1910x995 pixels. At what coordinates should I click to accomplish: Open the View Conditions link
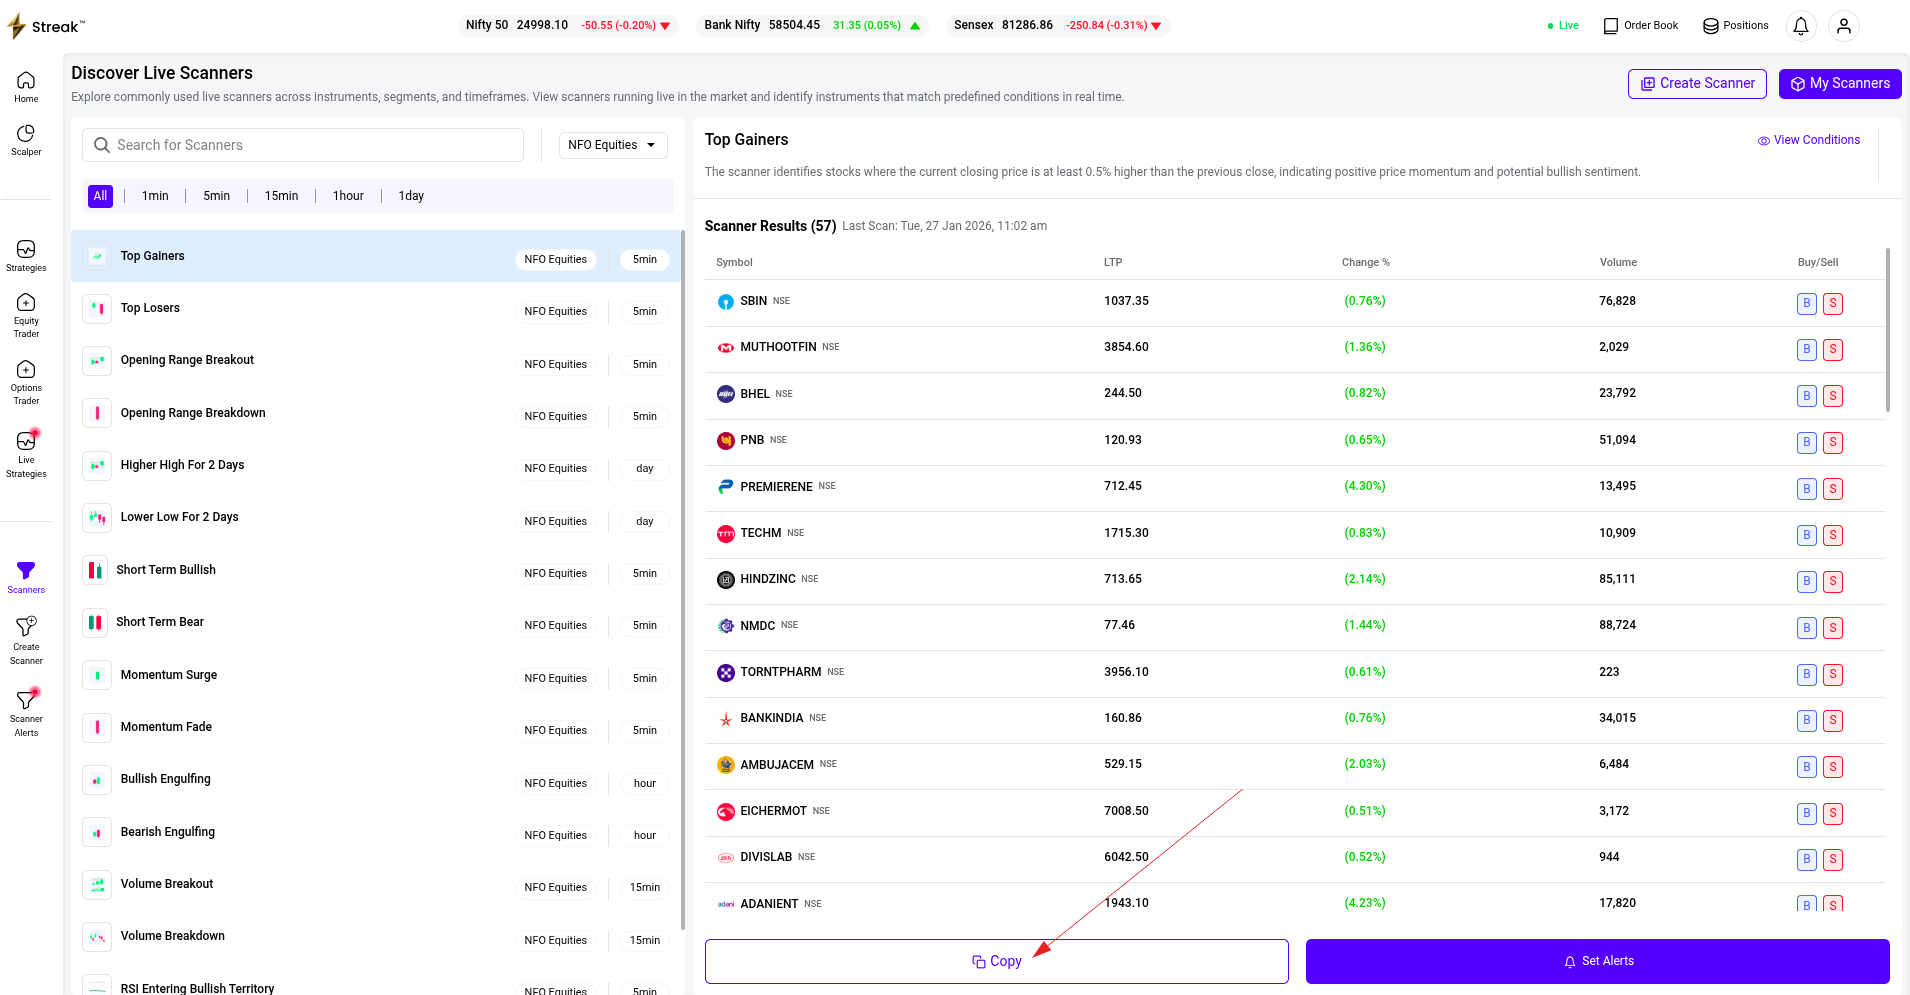click(x=1809, y=140)
